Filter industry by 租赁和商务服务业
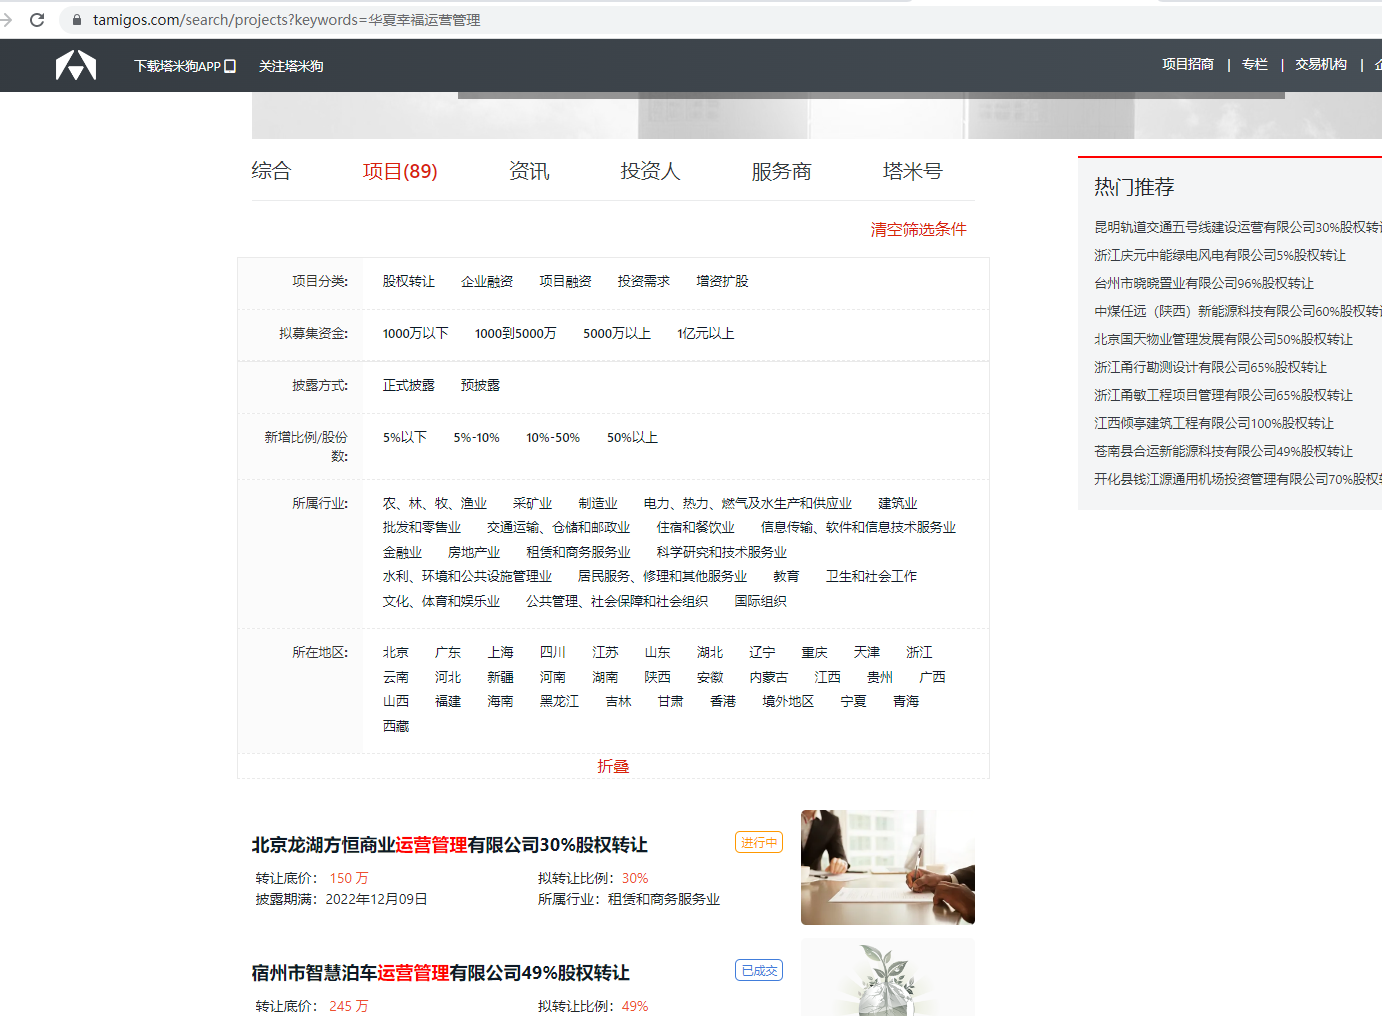The height and width of the screenshot is (1016, 1382). [x=579, y=552]
